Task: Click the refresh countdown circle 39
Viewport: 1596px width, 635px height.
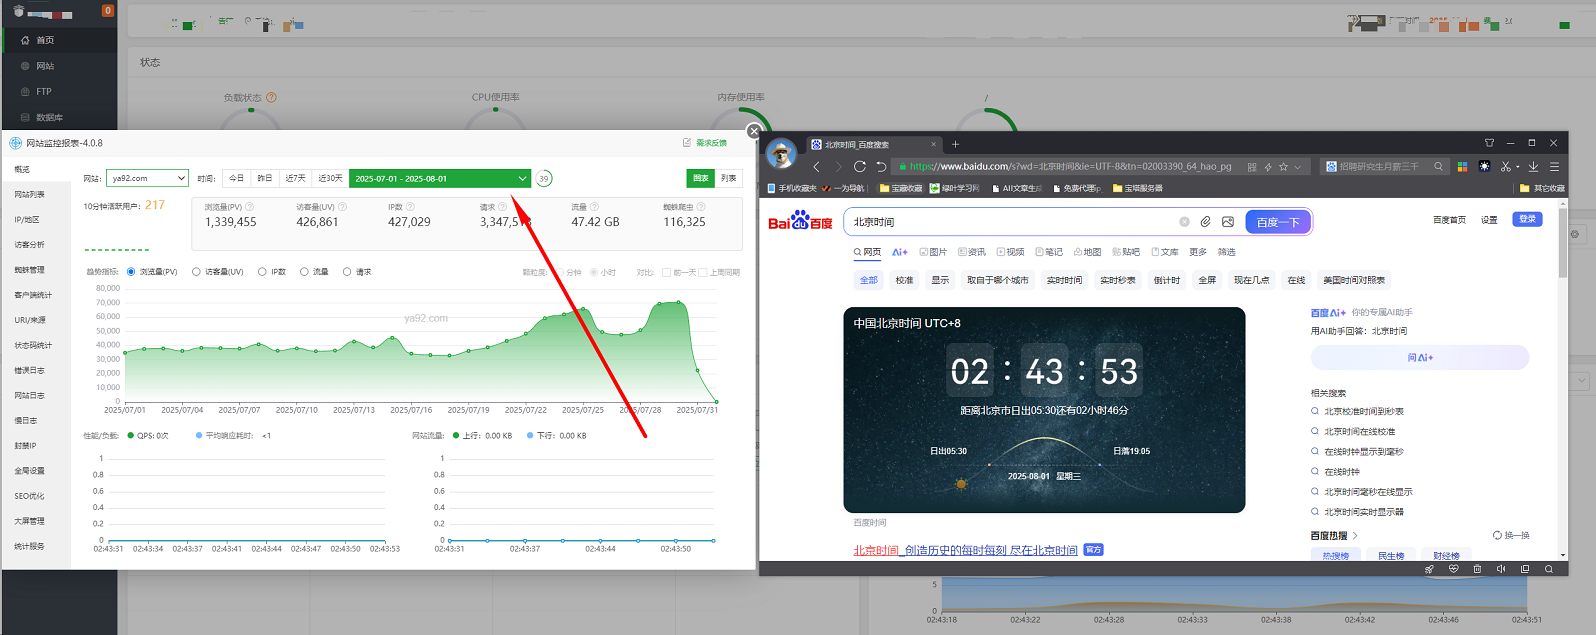Action: tap(544, 178)
